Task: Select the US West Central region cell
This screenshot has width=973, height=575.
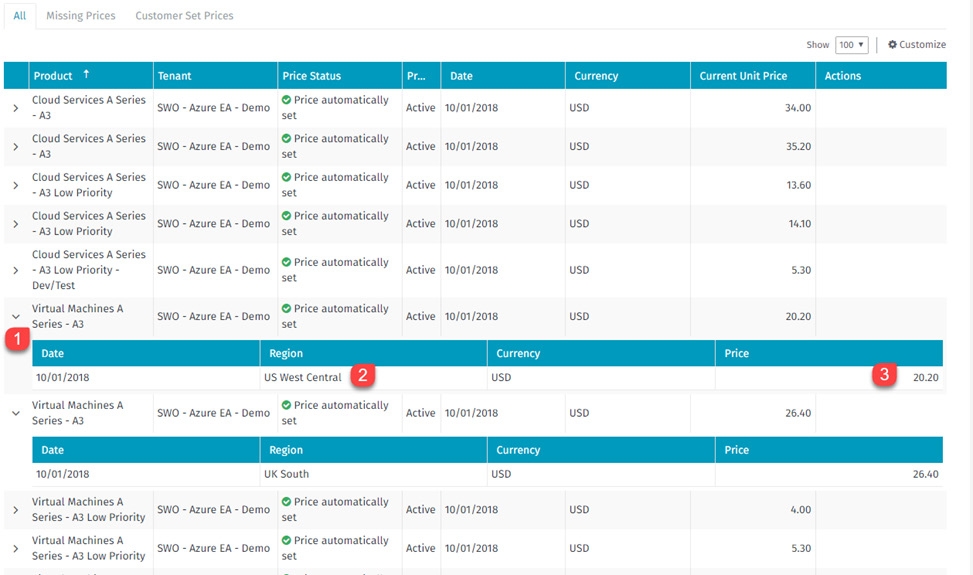Action: 302,378
